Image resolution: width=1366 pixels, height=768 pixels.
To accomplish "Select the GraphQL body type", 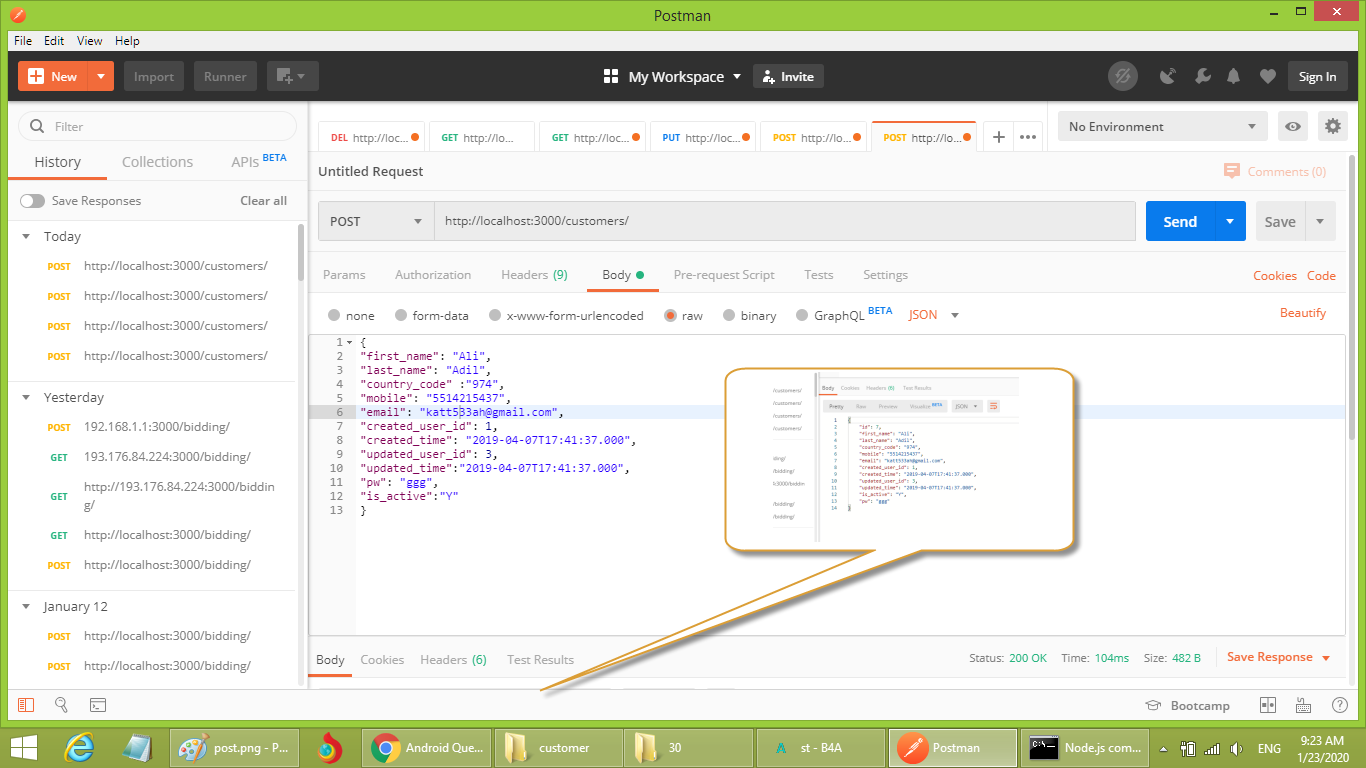I will tap(802, 315).
